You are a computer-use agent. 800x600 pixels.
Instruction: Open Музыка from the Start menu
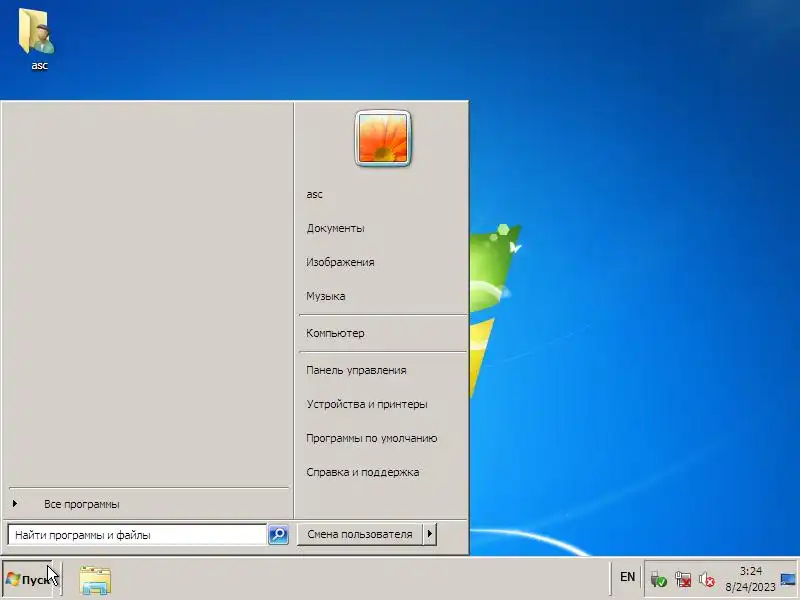click(x=326, y=296)
